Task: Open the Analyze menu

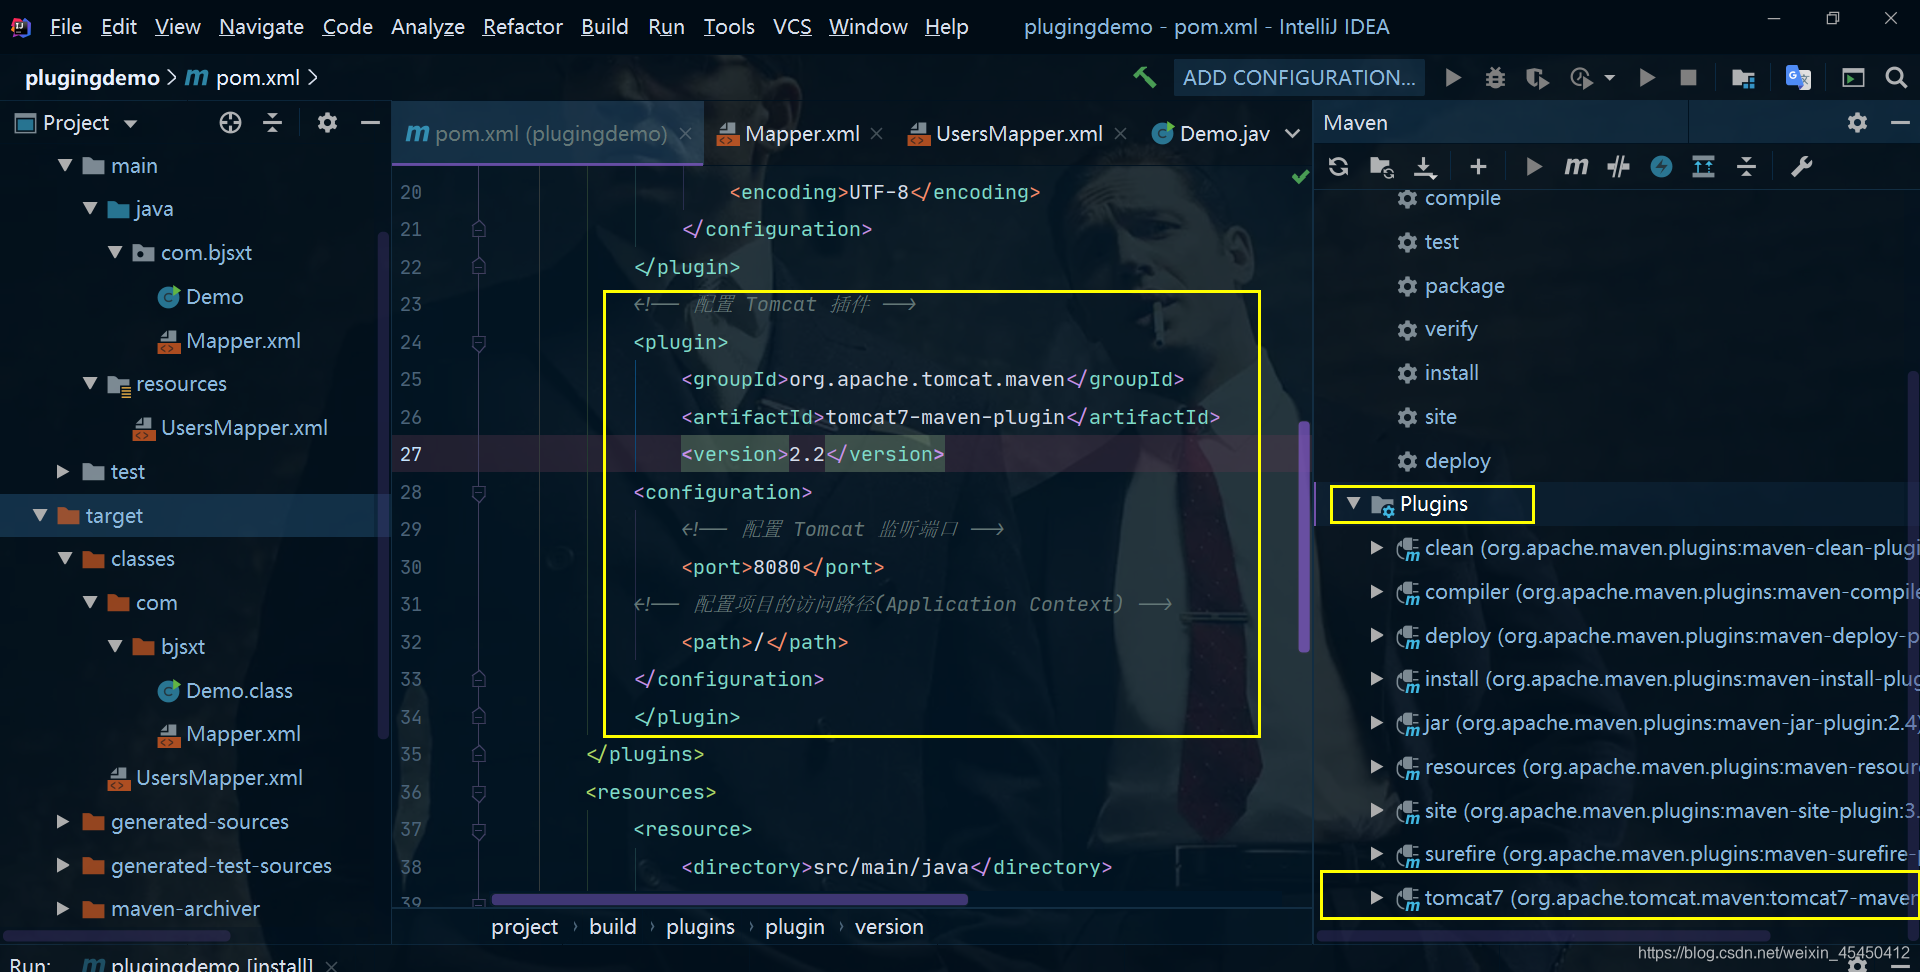Action: pyautogui.click(x=427, y=26)
